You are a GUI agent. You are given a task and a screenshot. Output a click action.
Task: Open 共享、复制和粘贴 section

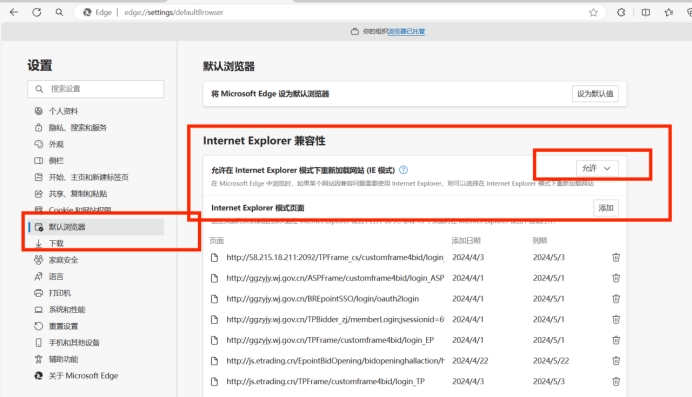pos(78,194)
